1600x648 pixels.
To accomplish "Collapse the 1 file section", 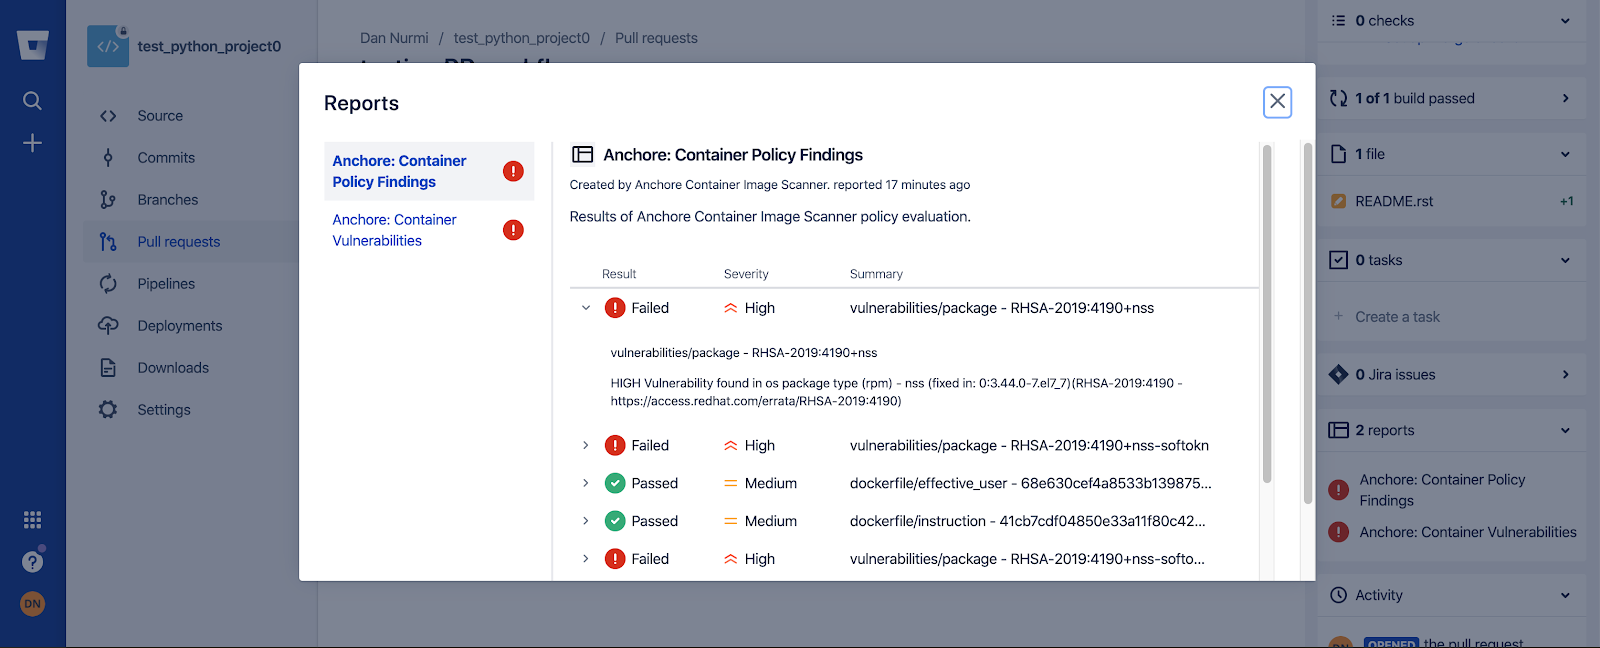I will pos(1565,154).
